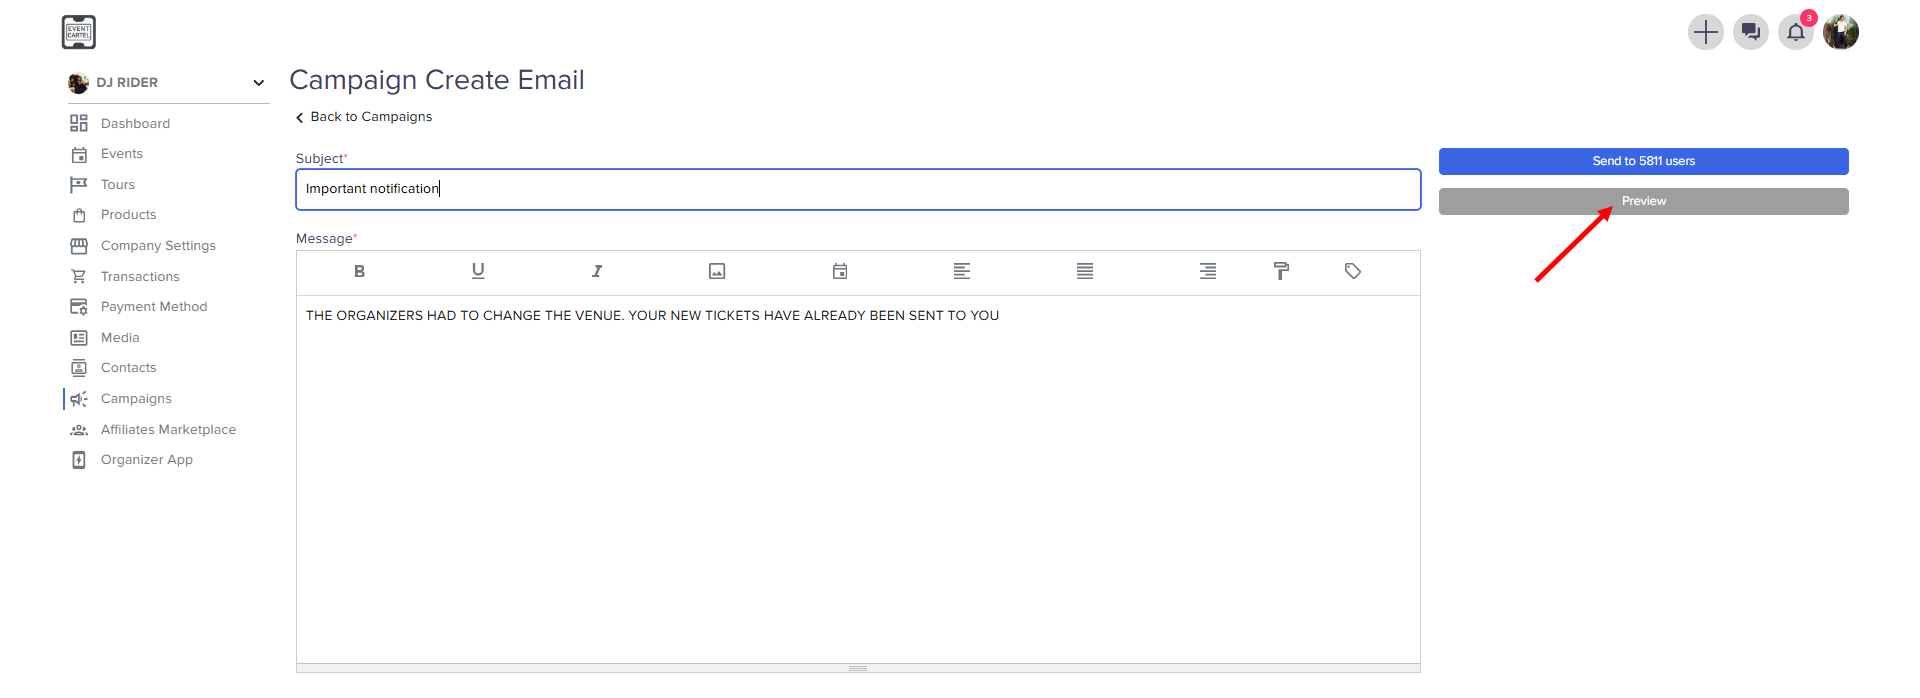Click the editor resize handle bar
1920x698 pixels.
[858, 668]
